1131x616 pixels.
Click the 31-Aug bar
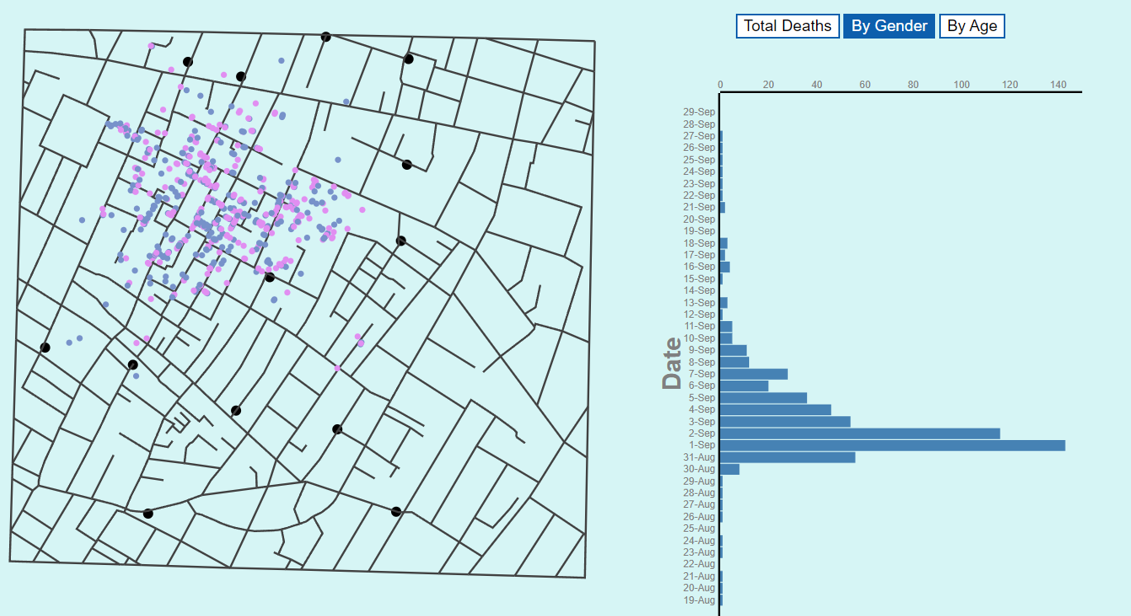[x=788, y=457]
